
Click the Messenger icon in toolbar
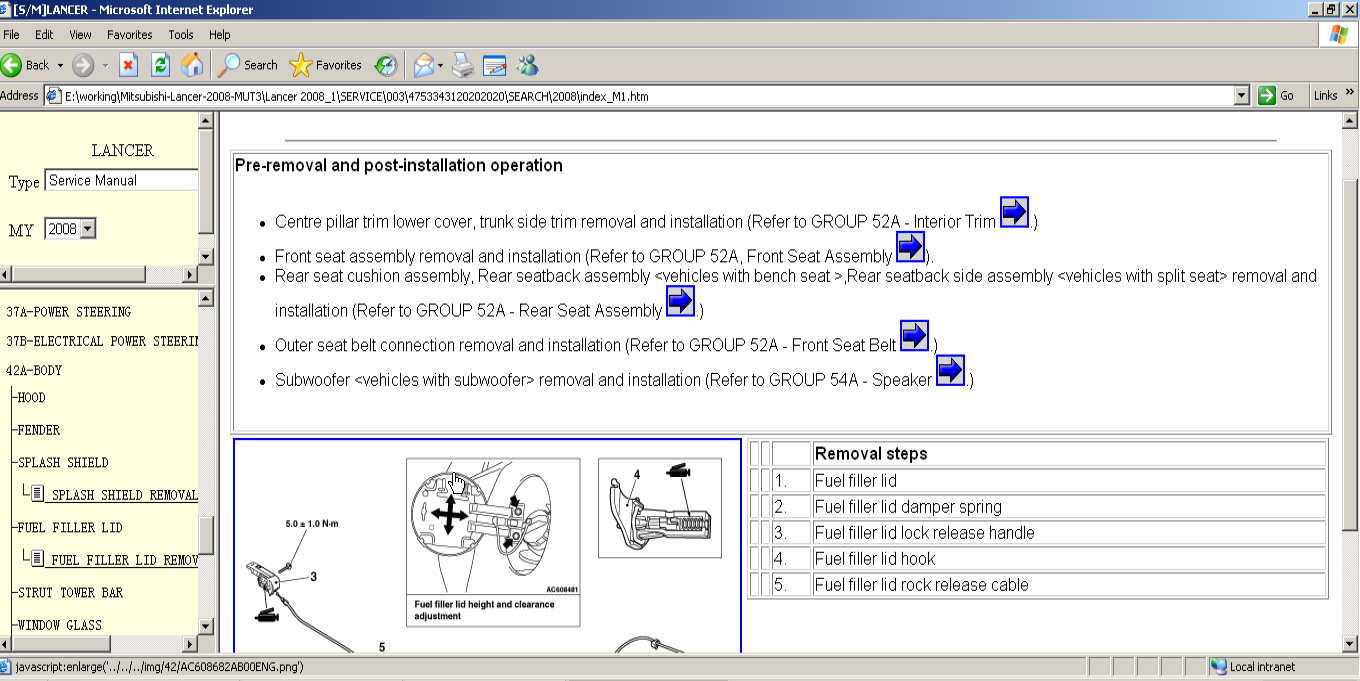527,66
